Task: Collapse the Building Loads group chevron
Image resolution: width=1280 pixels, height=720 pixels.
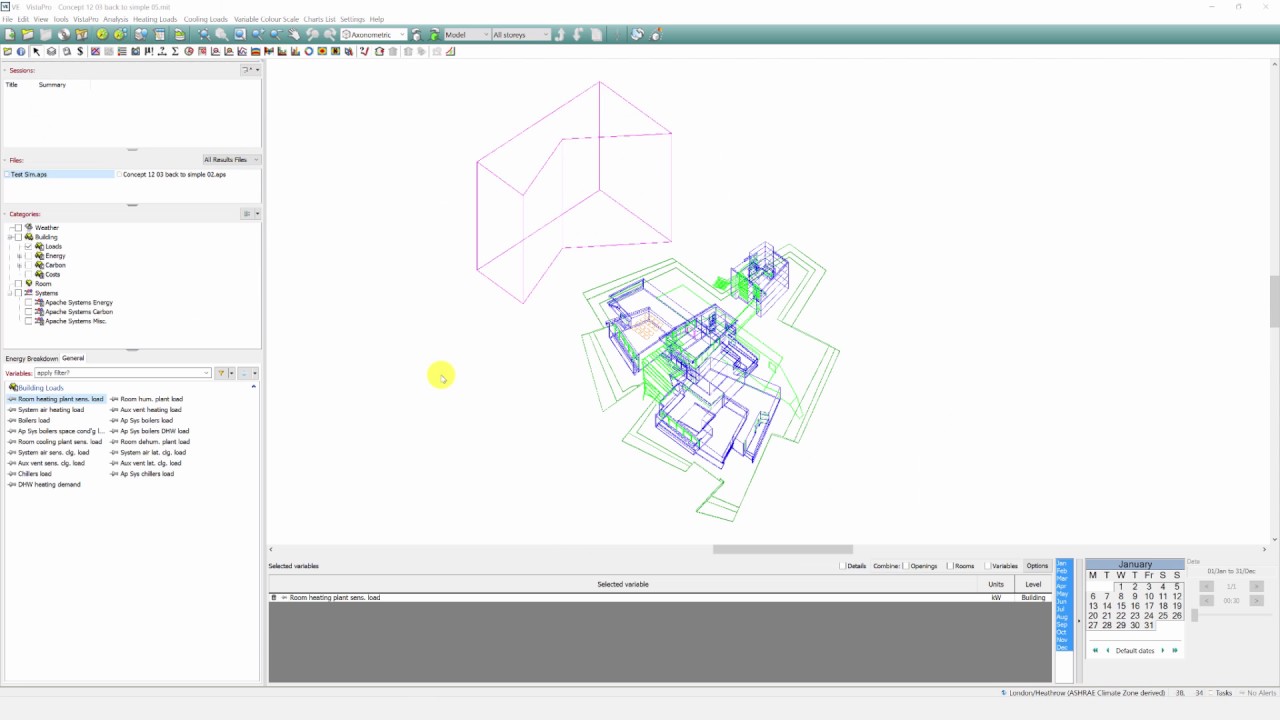Action: point(253,387)
